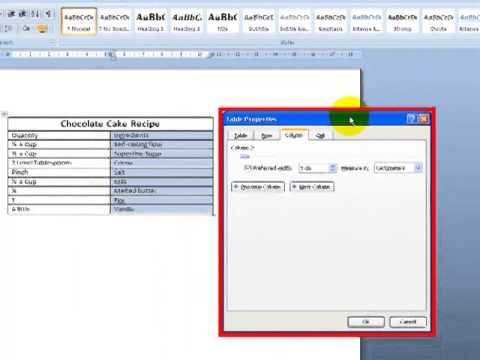Click the horizontal ruler
The width and height of the screenshot is (480, 360).
180,54
